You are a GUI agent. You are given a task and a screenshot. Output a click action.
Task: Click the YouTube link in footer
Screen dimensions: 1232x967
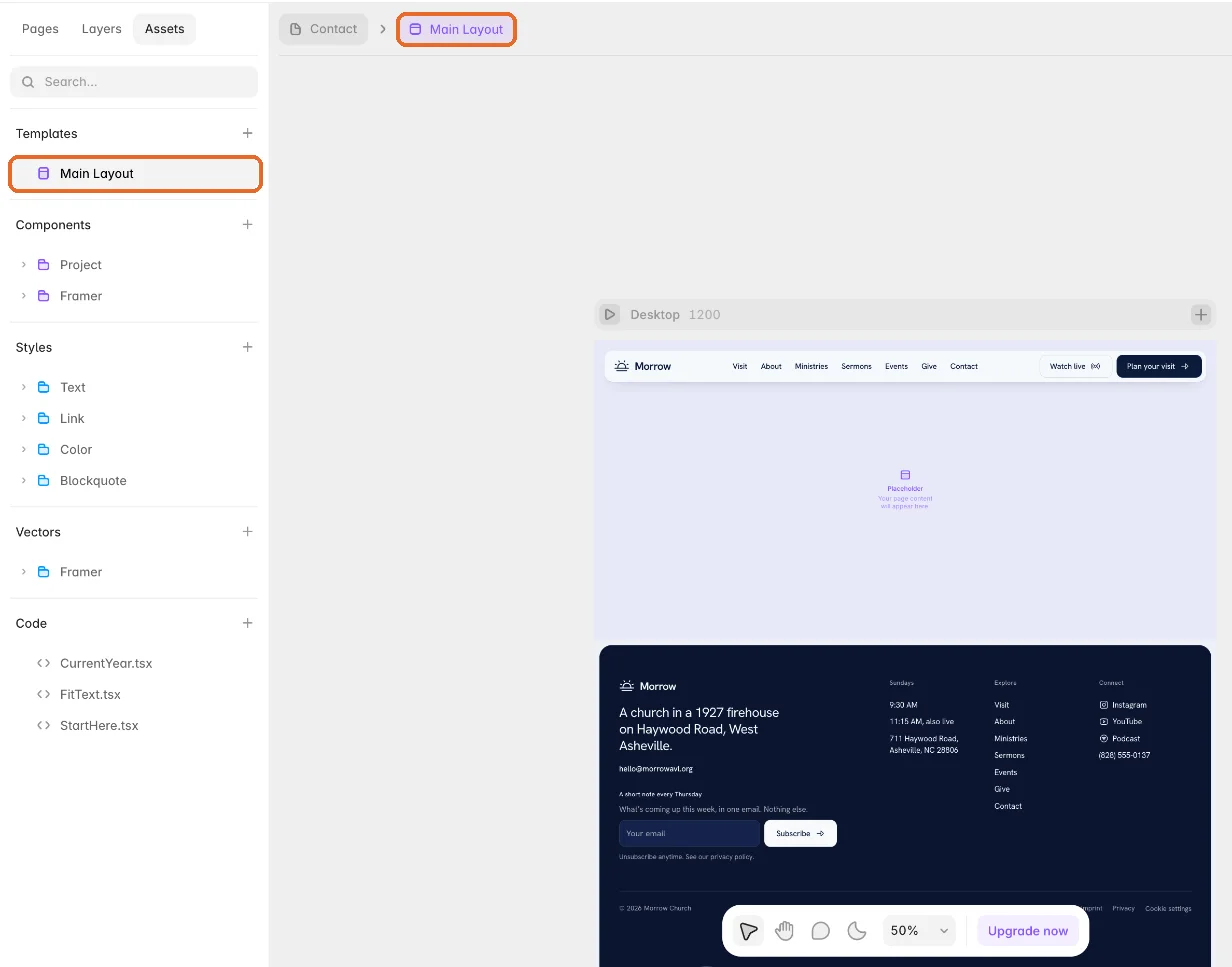pos(1120,721)
